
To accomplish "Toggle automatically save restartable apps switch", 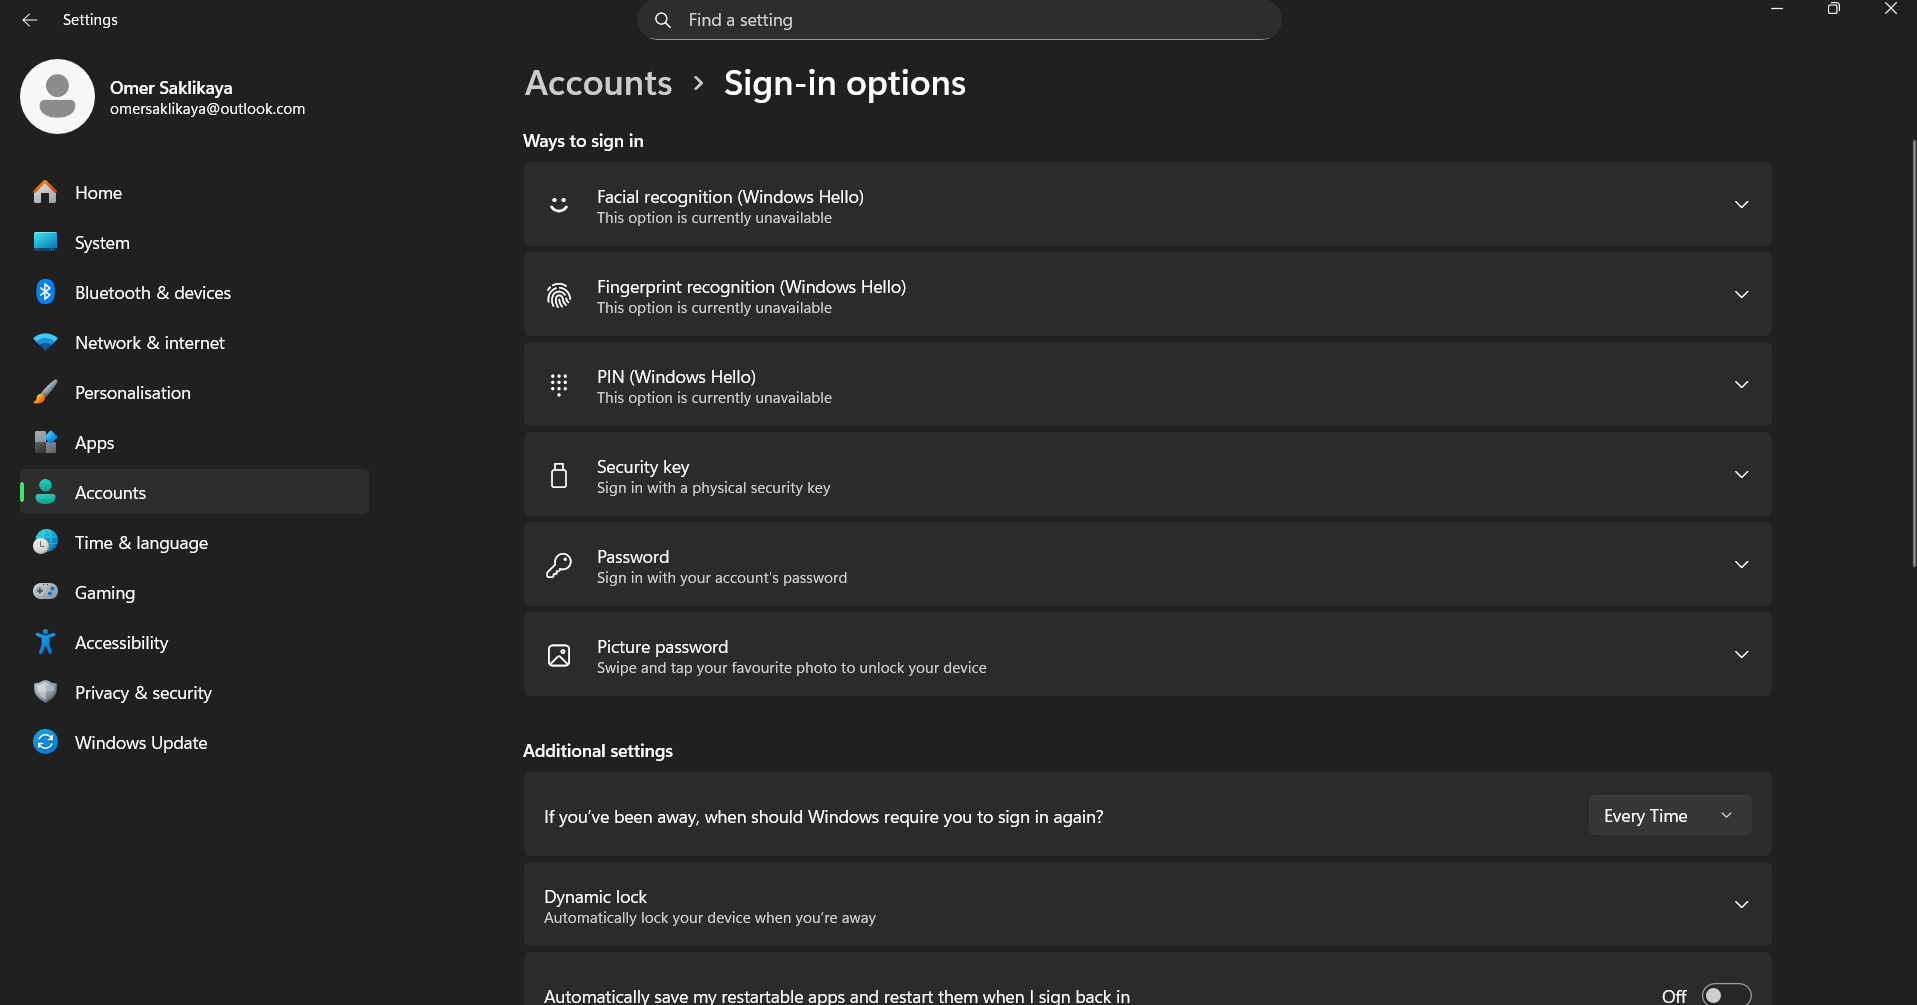I will point(1727,995).
